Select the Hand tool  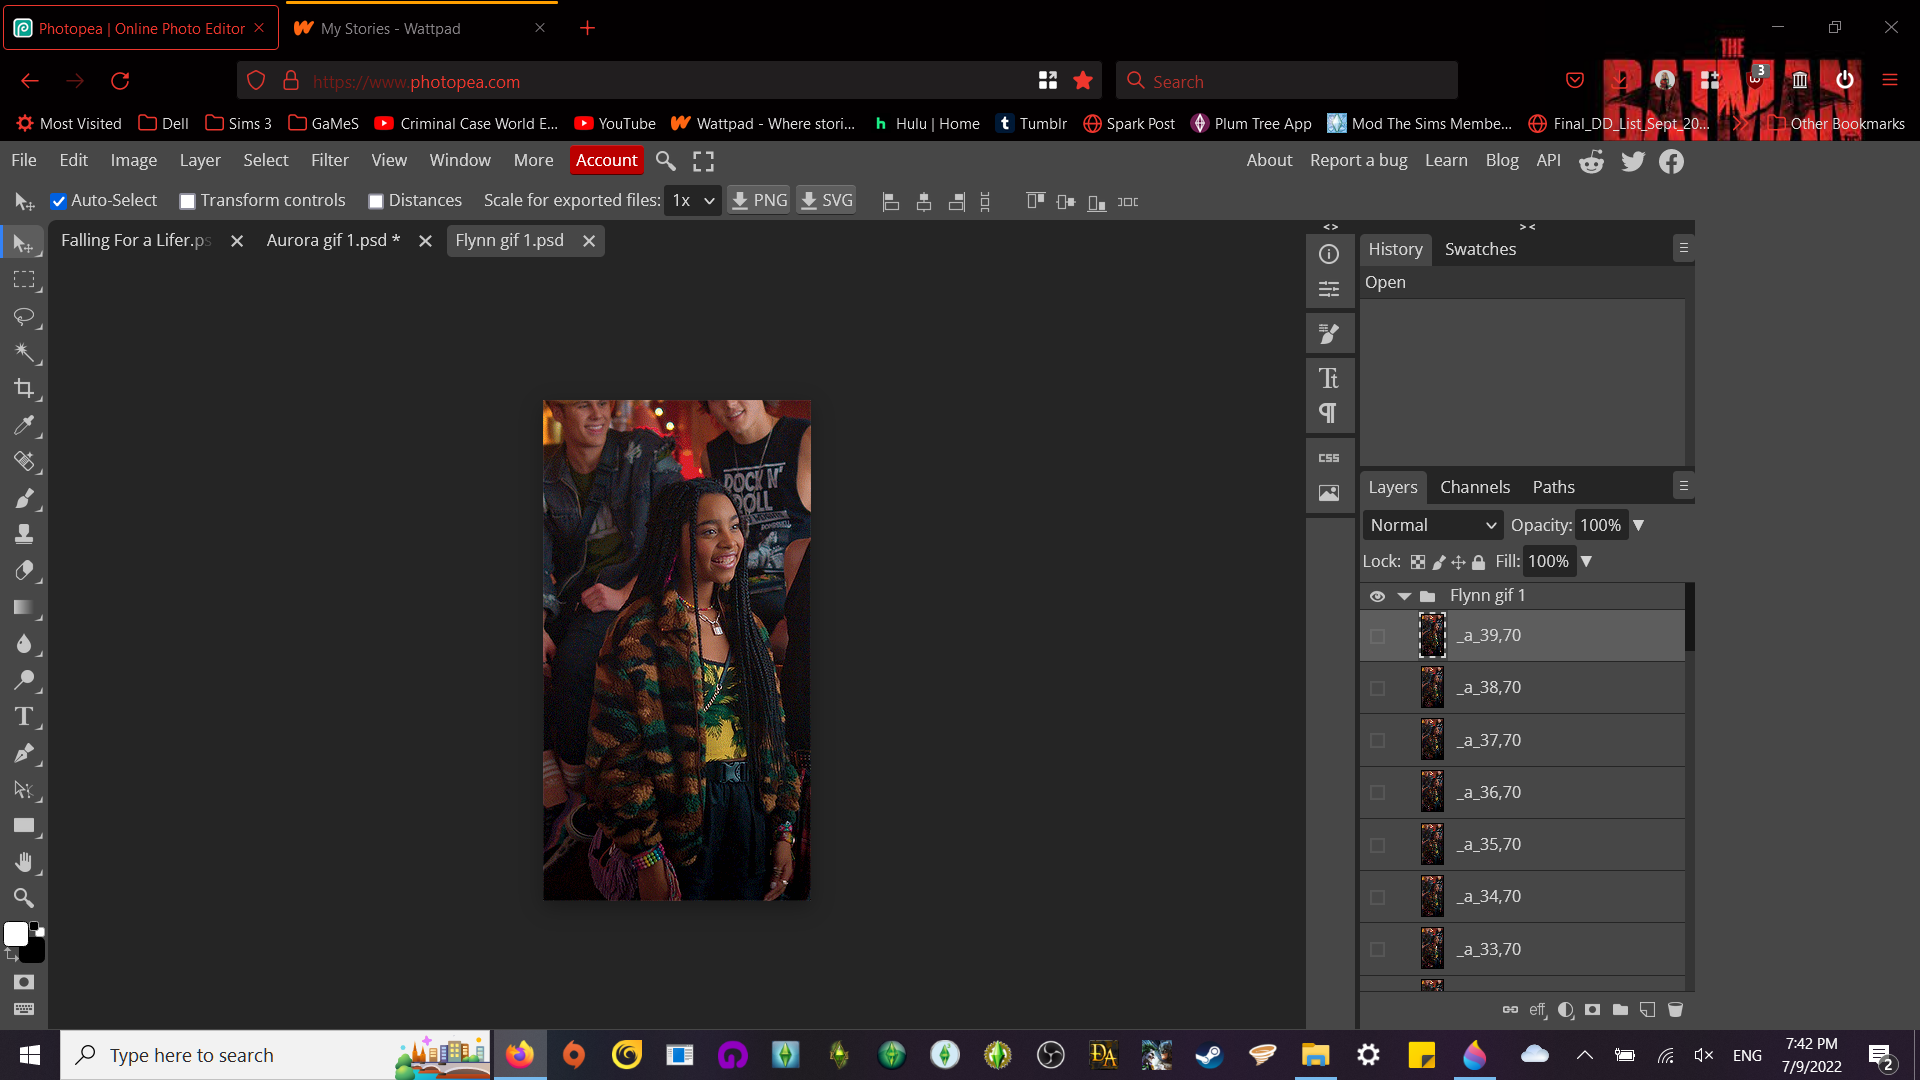[x=24, y=862]
